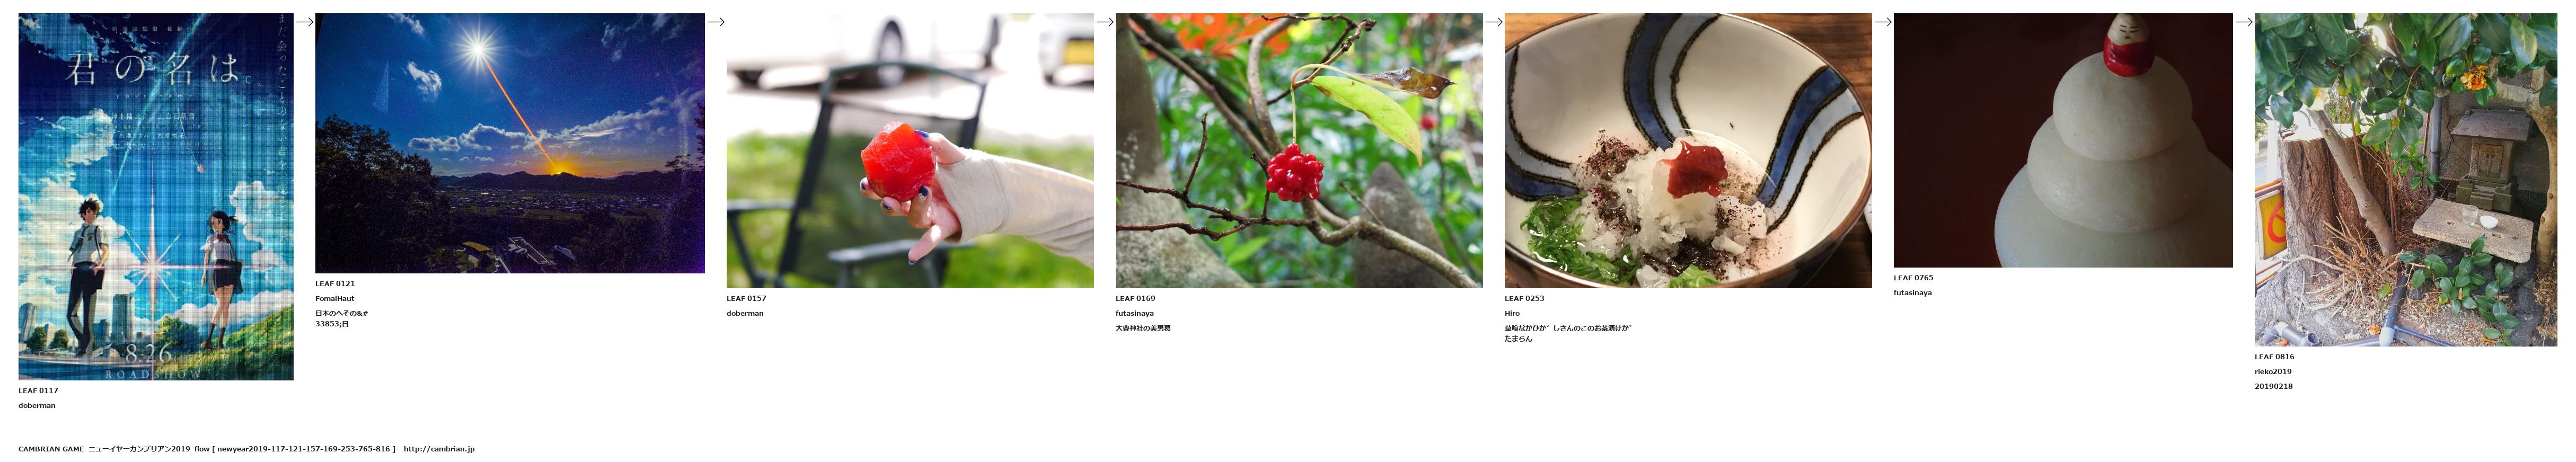The width and height of the screenshot is (2576, 462).
Task: Open the small garden shrine image
Action: [x=2406, y=180]
